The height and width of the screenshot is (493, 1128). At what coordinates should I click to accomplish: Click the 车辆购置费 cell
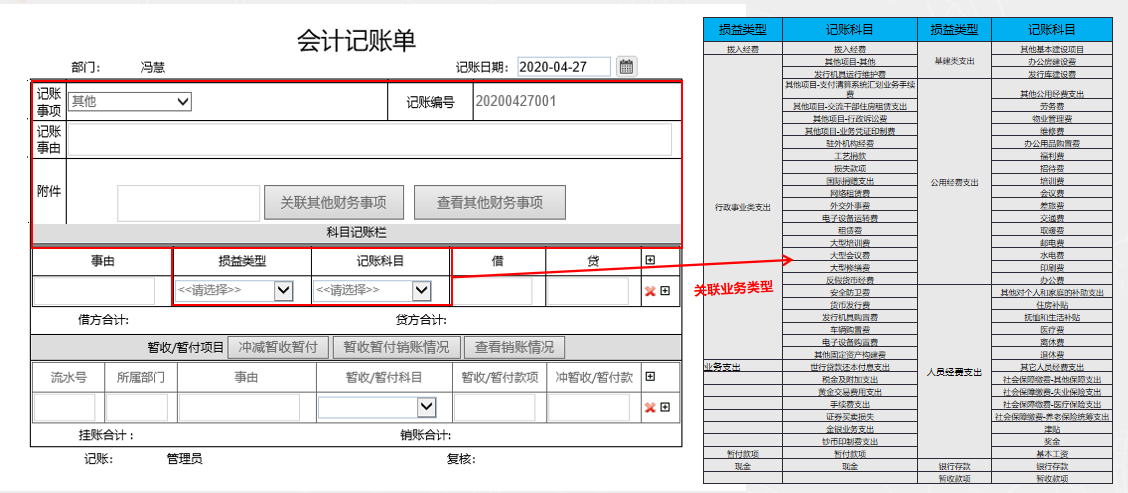point(850,329)
